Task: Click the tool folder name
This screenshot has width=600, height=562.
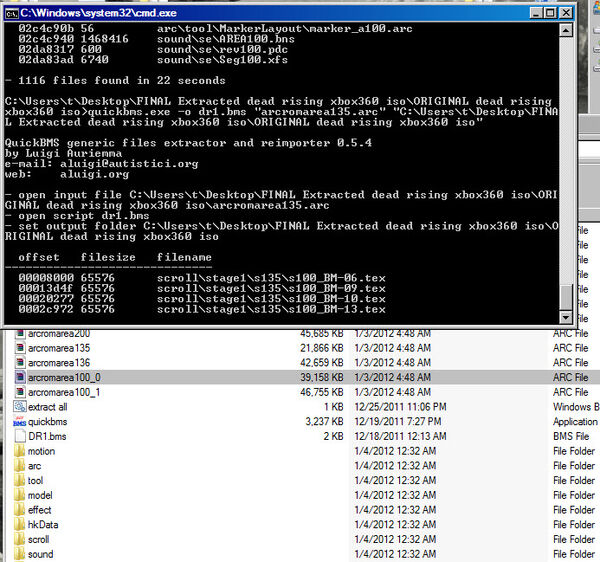Action: [x=36, y=481]
